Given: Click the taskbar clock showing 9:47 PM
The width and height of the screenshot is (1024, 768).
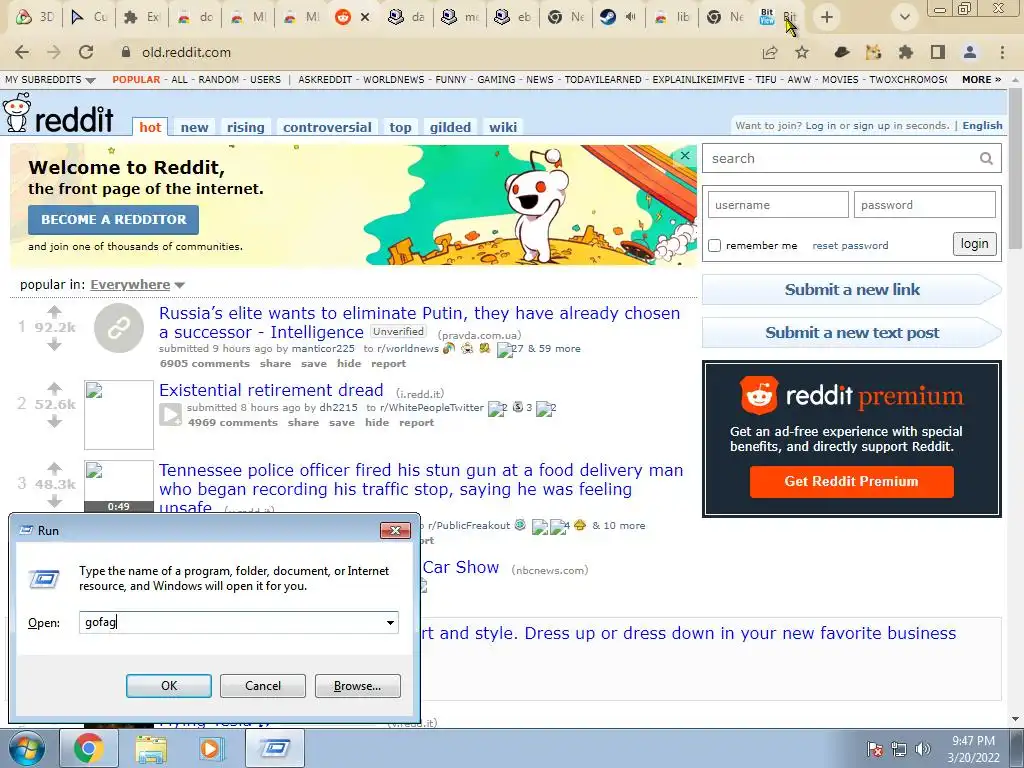Looking at the screenshot, I should pyautogui.click(x=973, y=749).
